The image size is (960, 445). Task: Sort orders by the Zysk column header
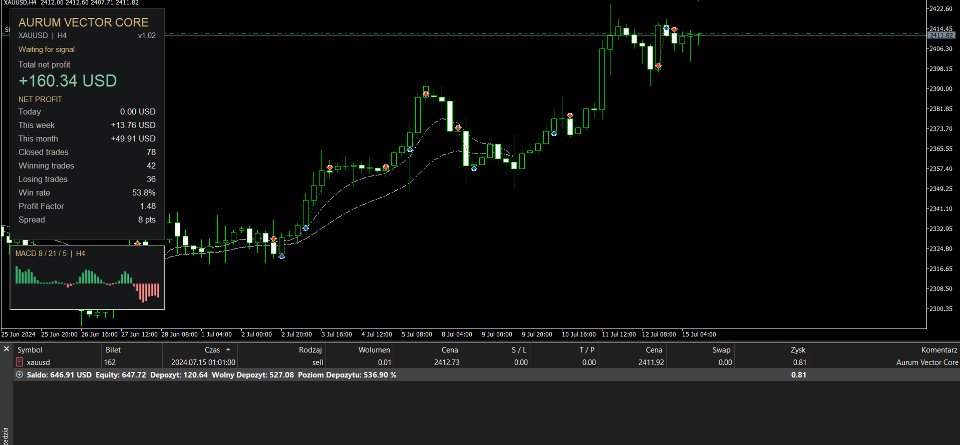(x=798, y=350)
